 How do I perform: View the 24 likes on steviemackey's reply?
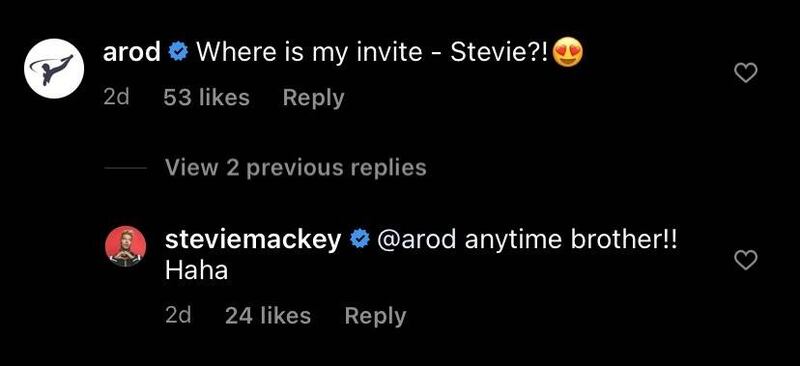coord(268,315)
